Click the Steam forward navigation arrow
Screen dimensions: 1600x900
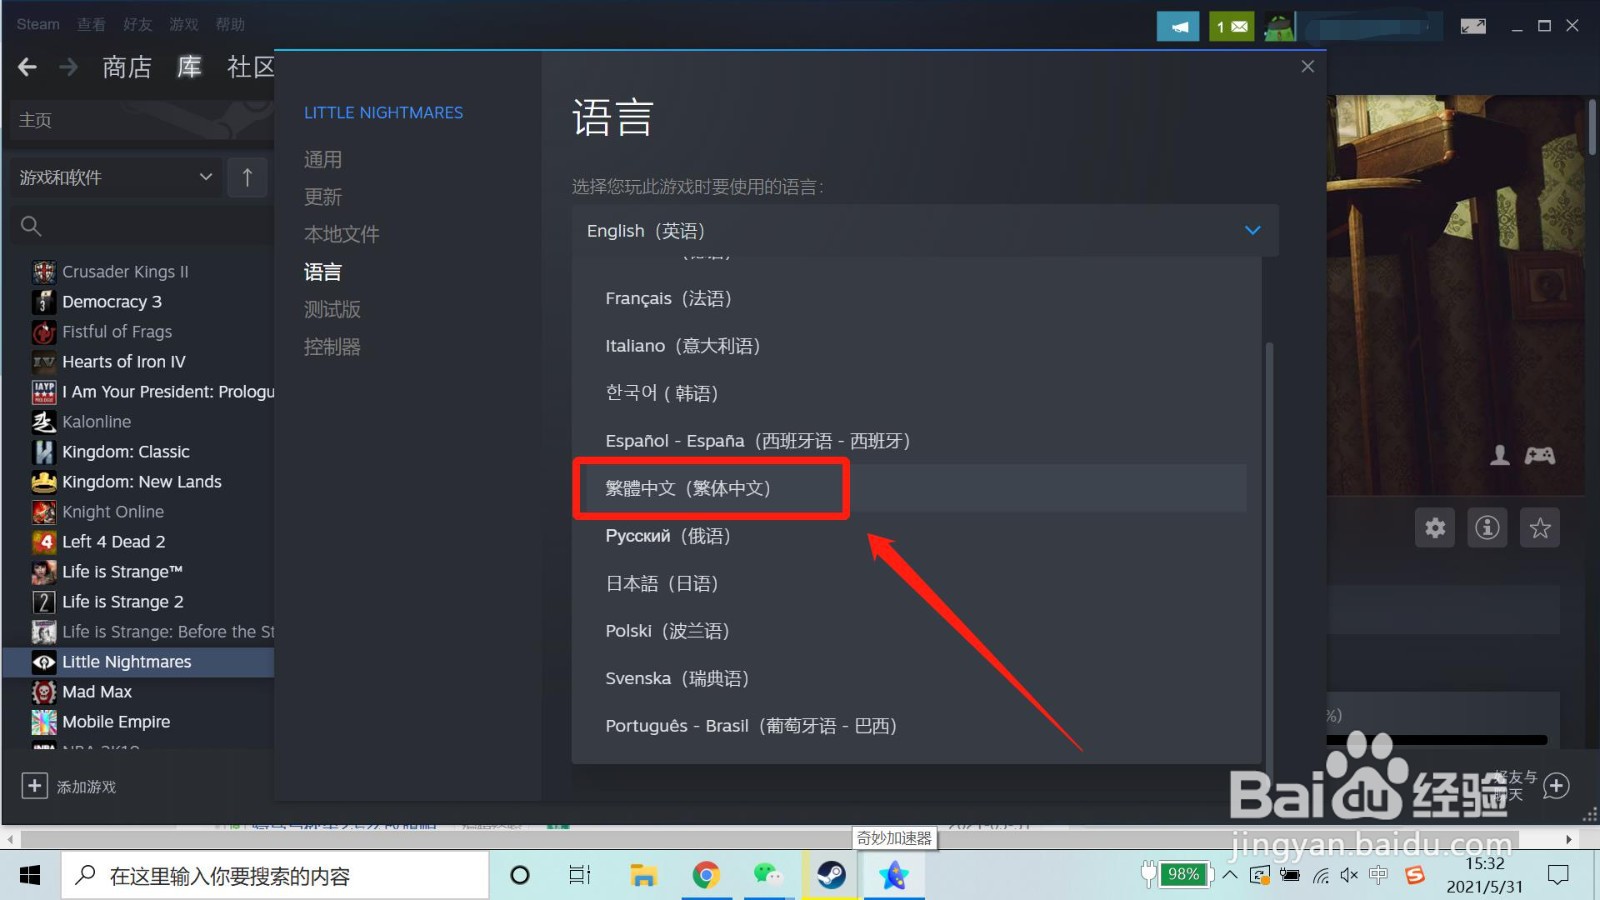click(x=68, y=67)
